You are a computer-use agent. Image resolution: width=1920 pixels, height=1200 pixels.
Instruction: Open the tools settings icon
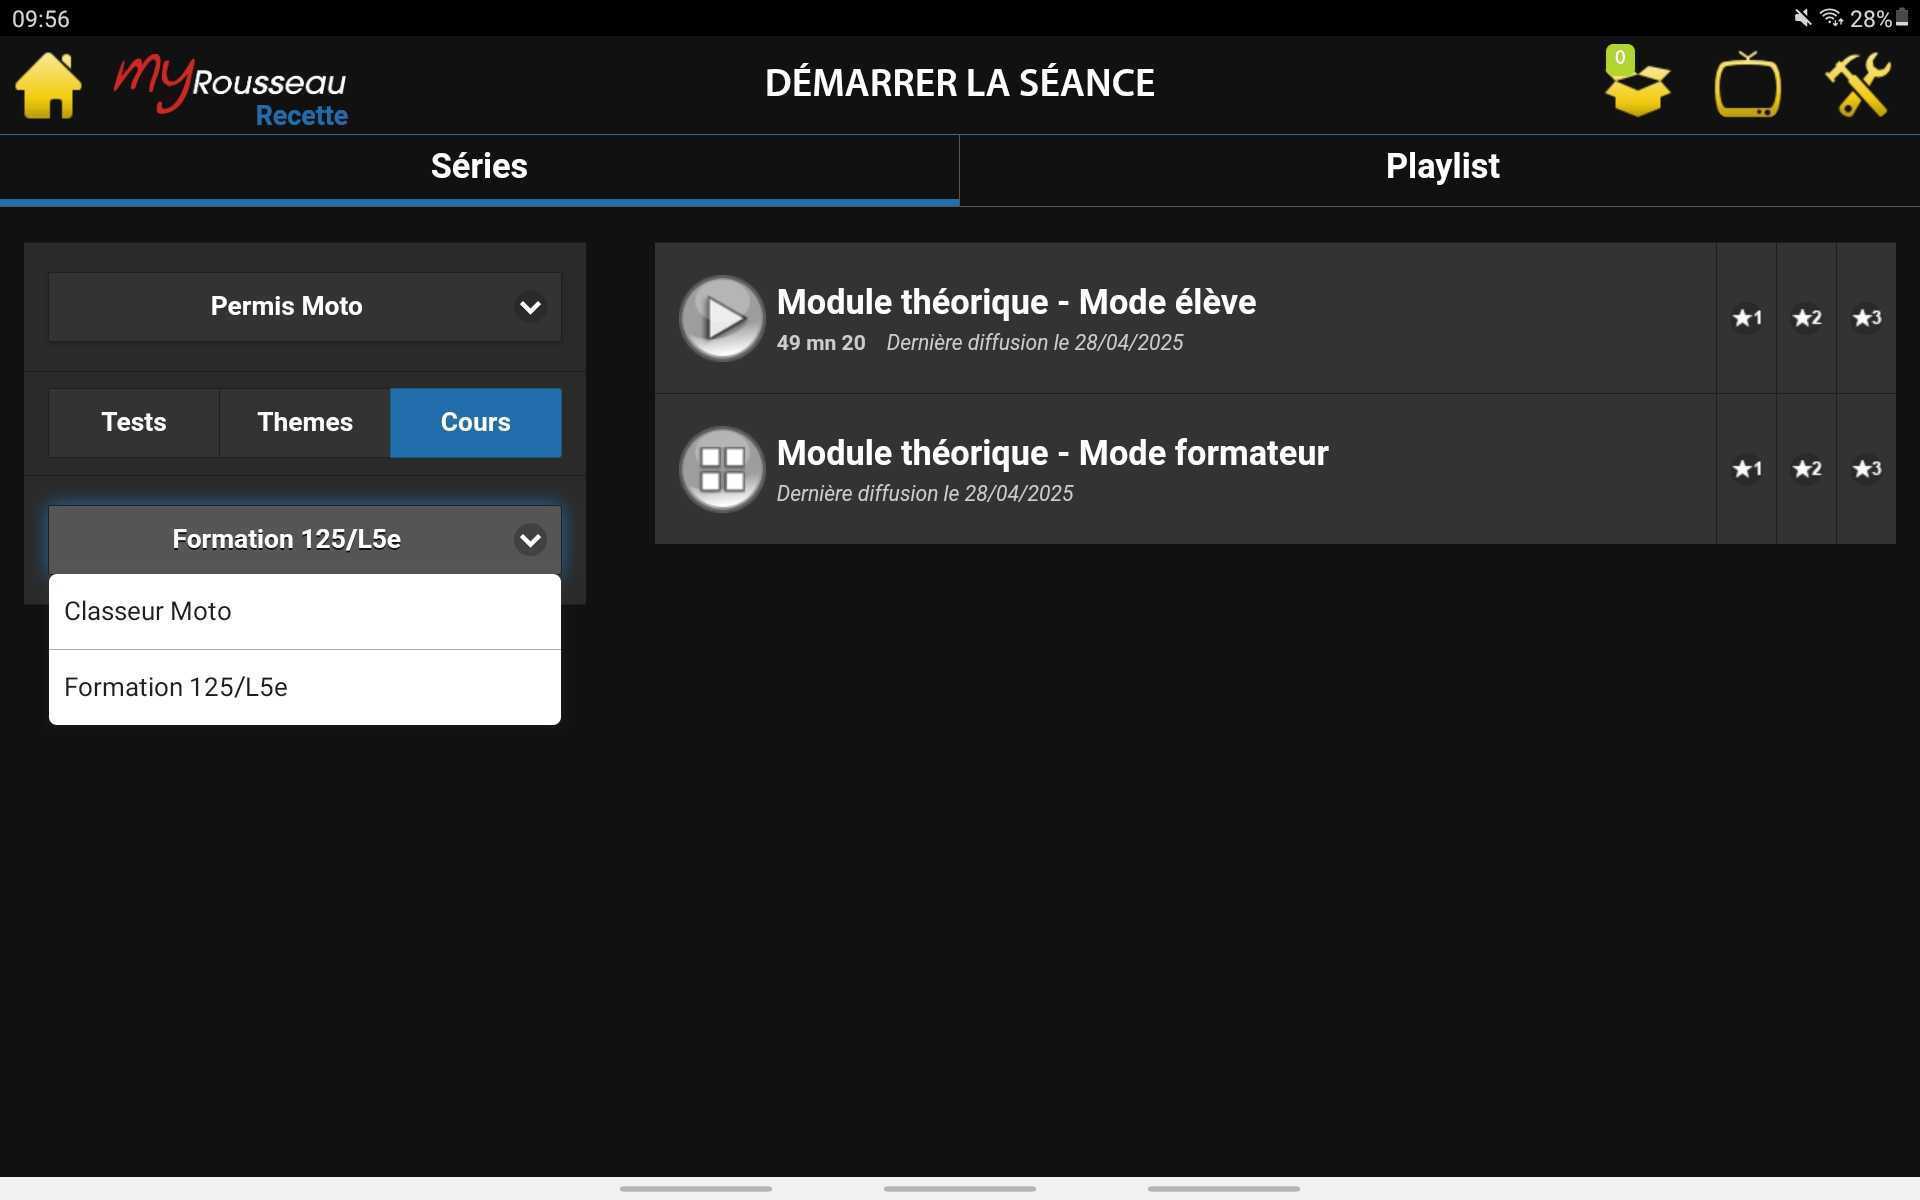(x=1857, y=86)
